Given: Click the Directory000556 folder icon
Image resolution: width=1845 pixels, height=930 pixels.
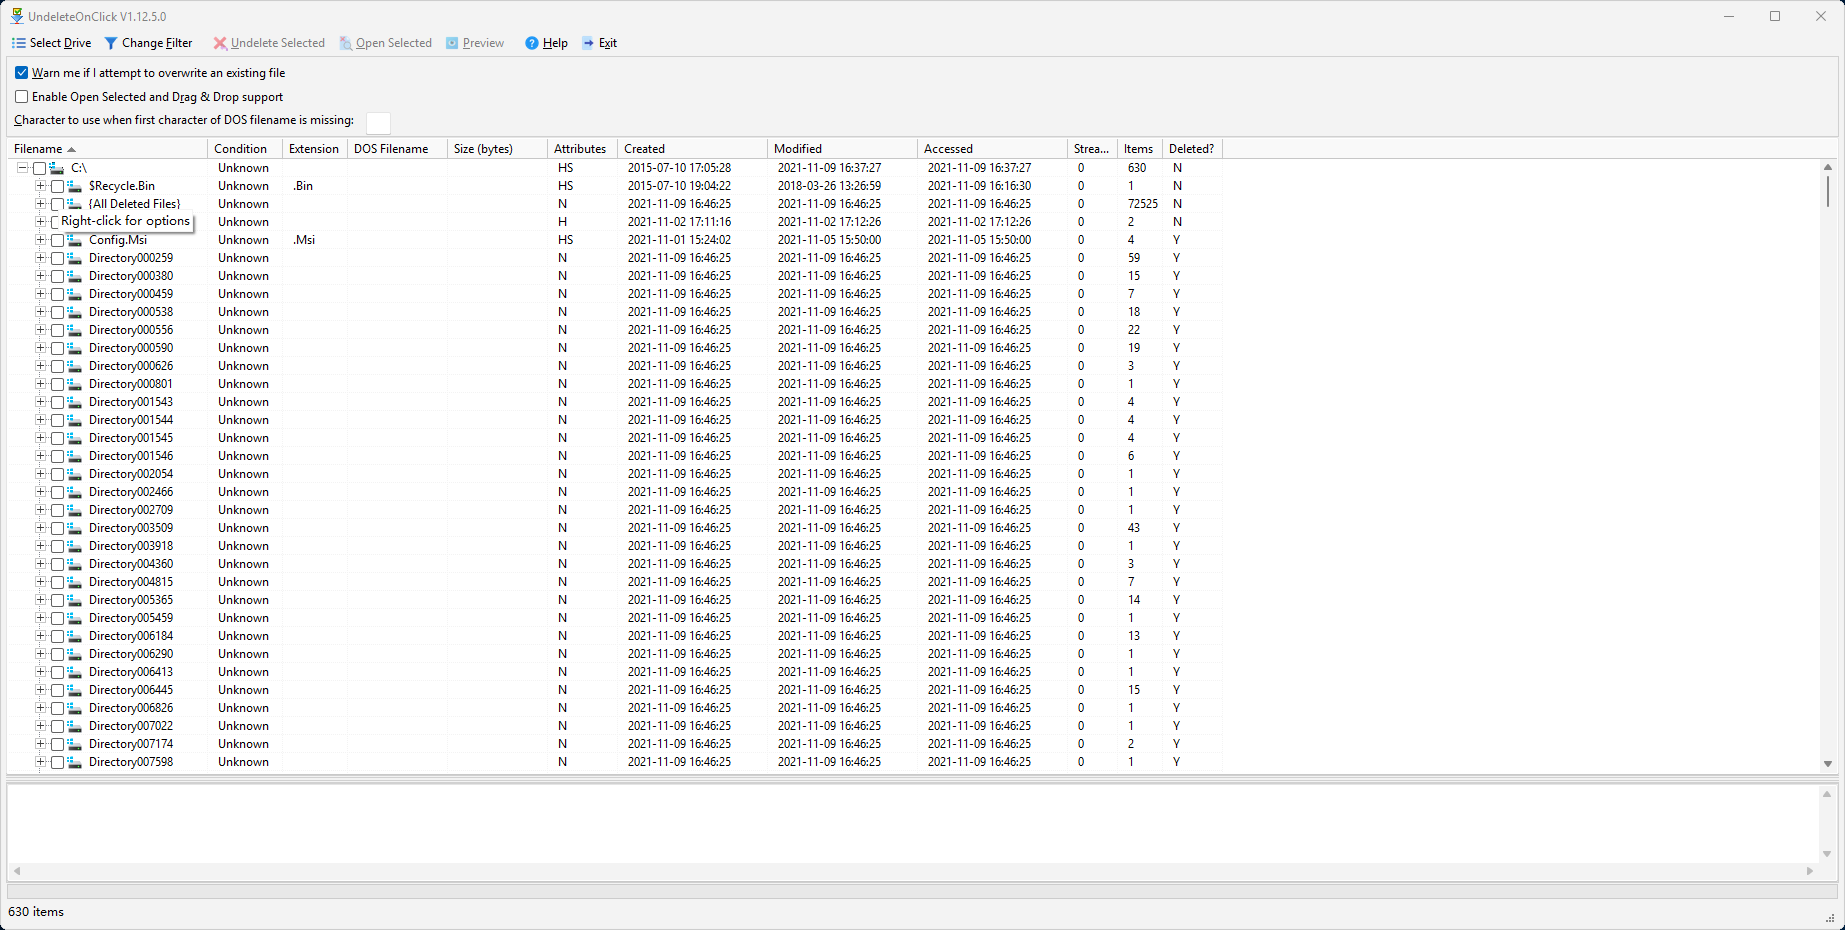Looking at the screenshot, I should coord(74,330).
